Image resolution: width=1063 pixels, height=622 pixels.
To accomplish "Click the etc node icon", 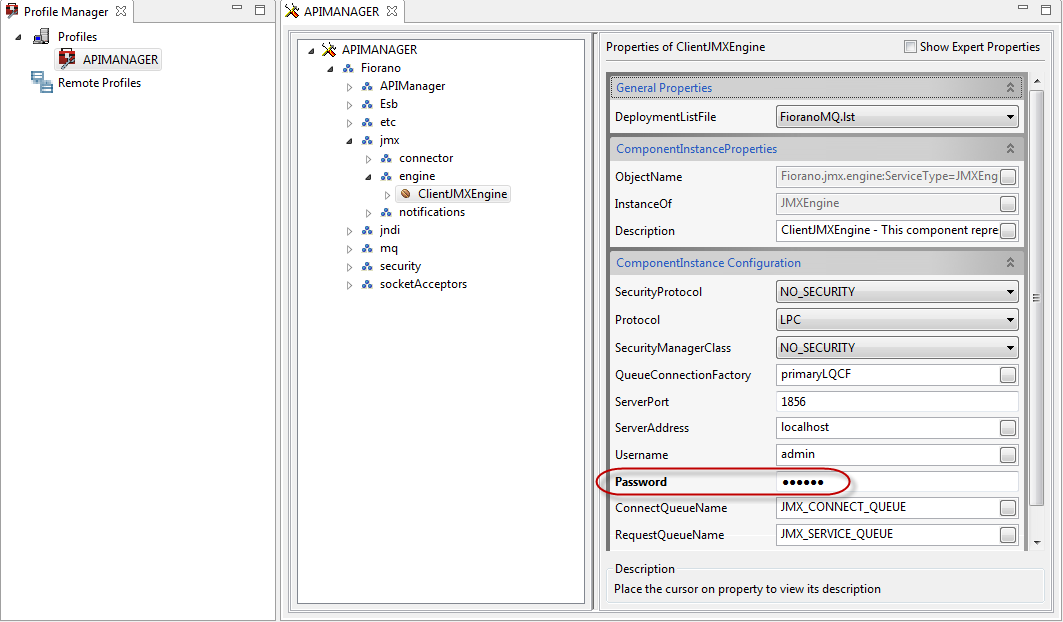I will (367, 122).
